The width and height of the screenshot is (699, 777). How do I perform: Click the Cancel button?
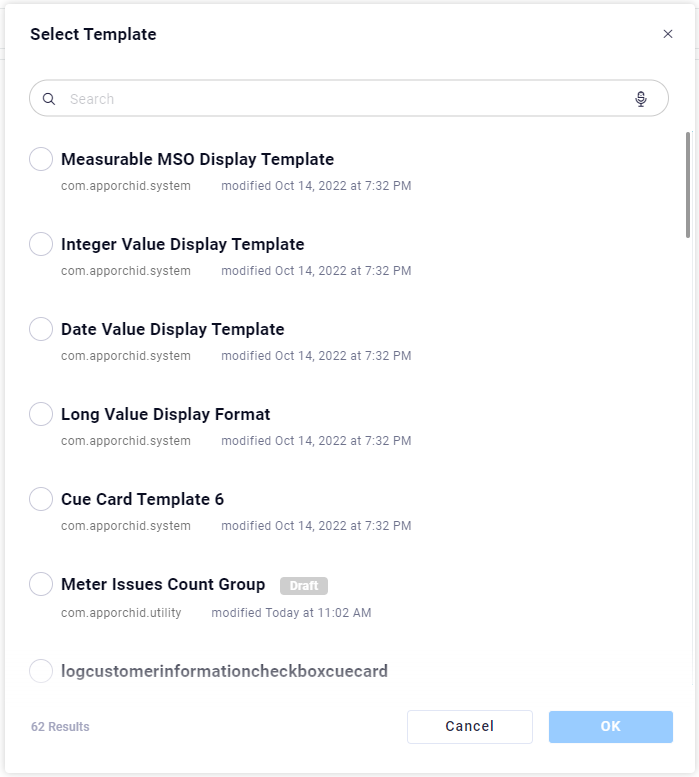pyautogui.click(x=470, y=727)
